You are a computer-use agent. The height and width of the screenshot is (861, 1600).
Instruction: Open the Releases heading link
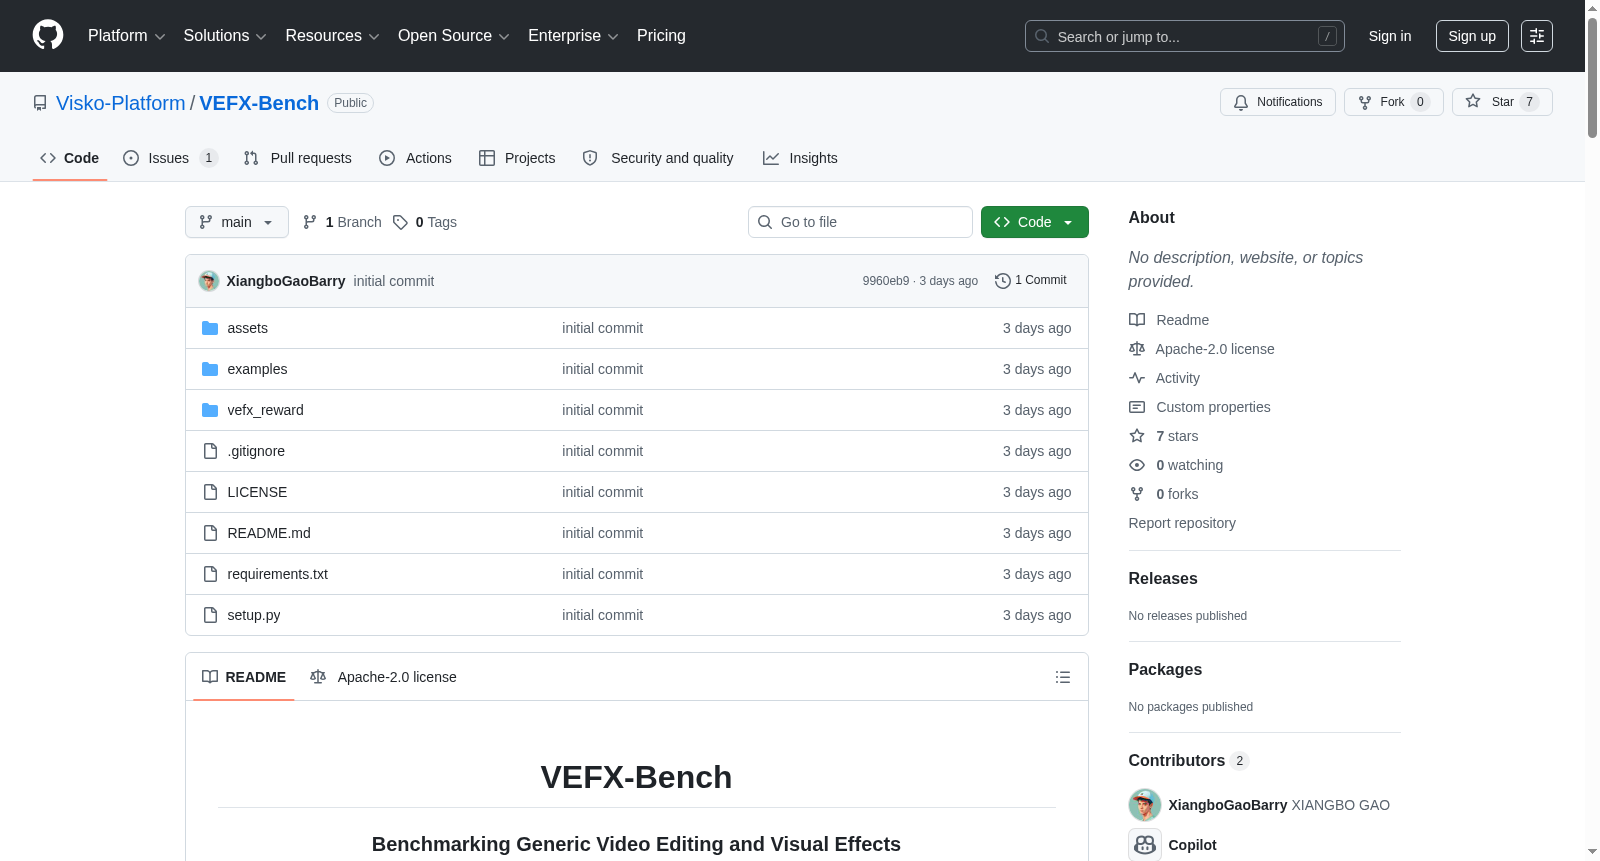click(x=1163, y=578)
